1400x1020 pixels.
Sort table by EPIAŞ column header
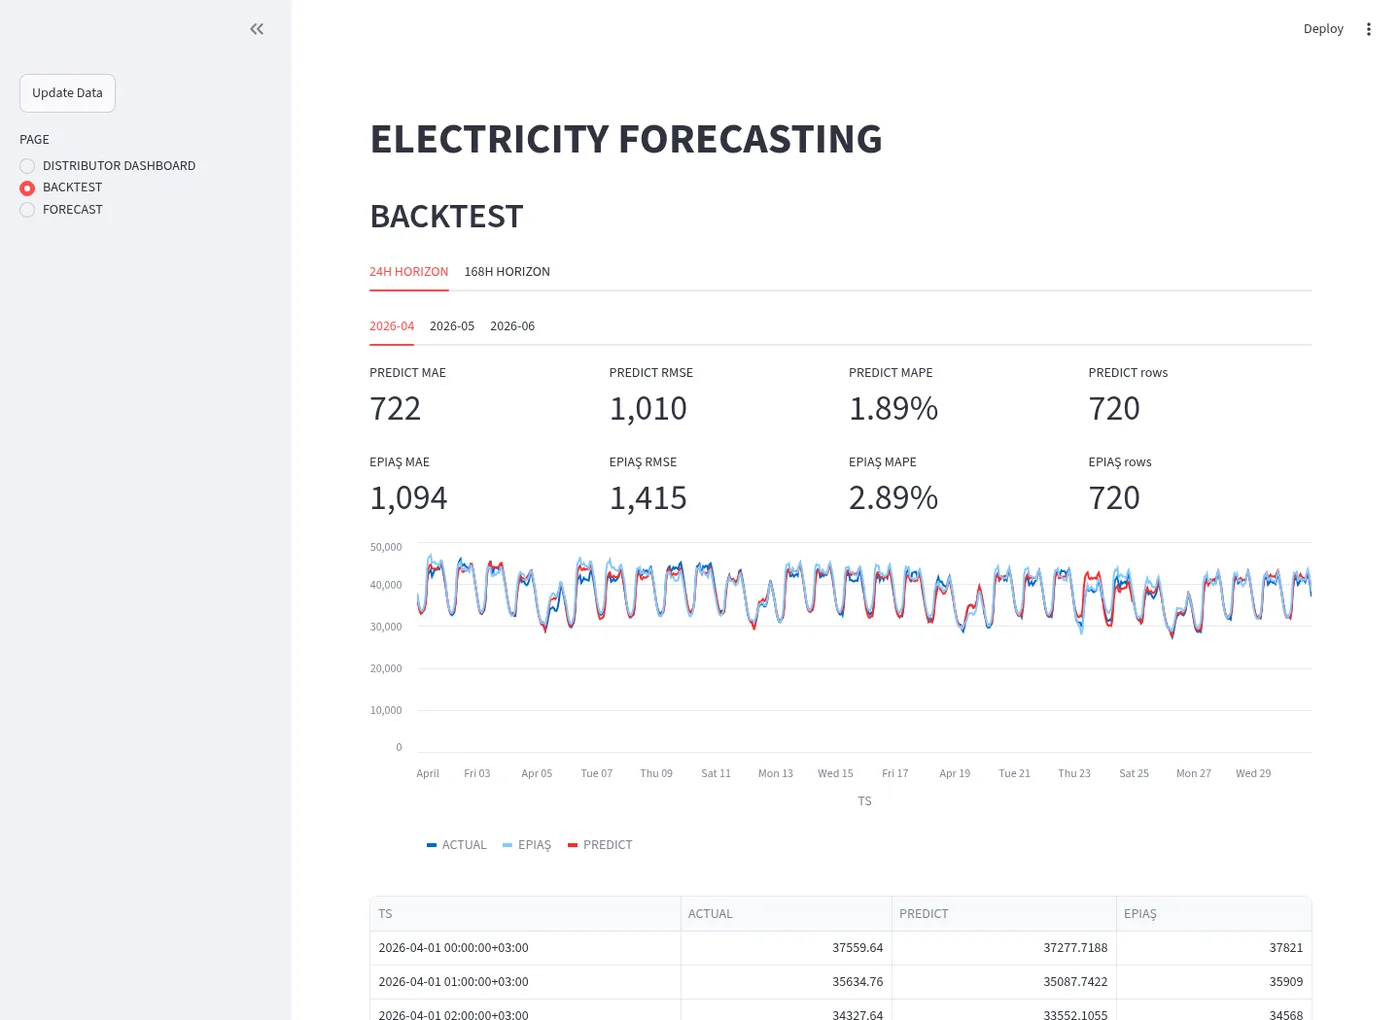click(x=1214, y=914)
